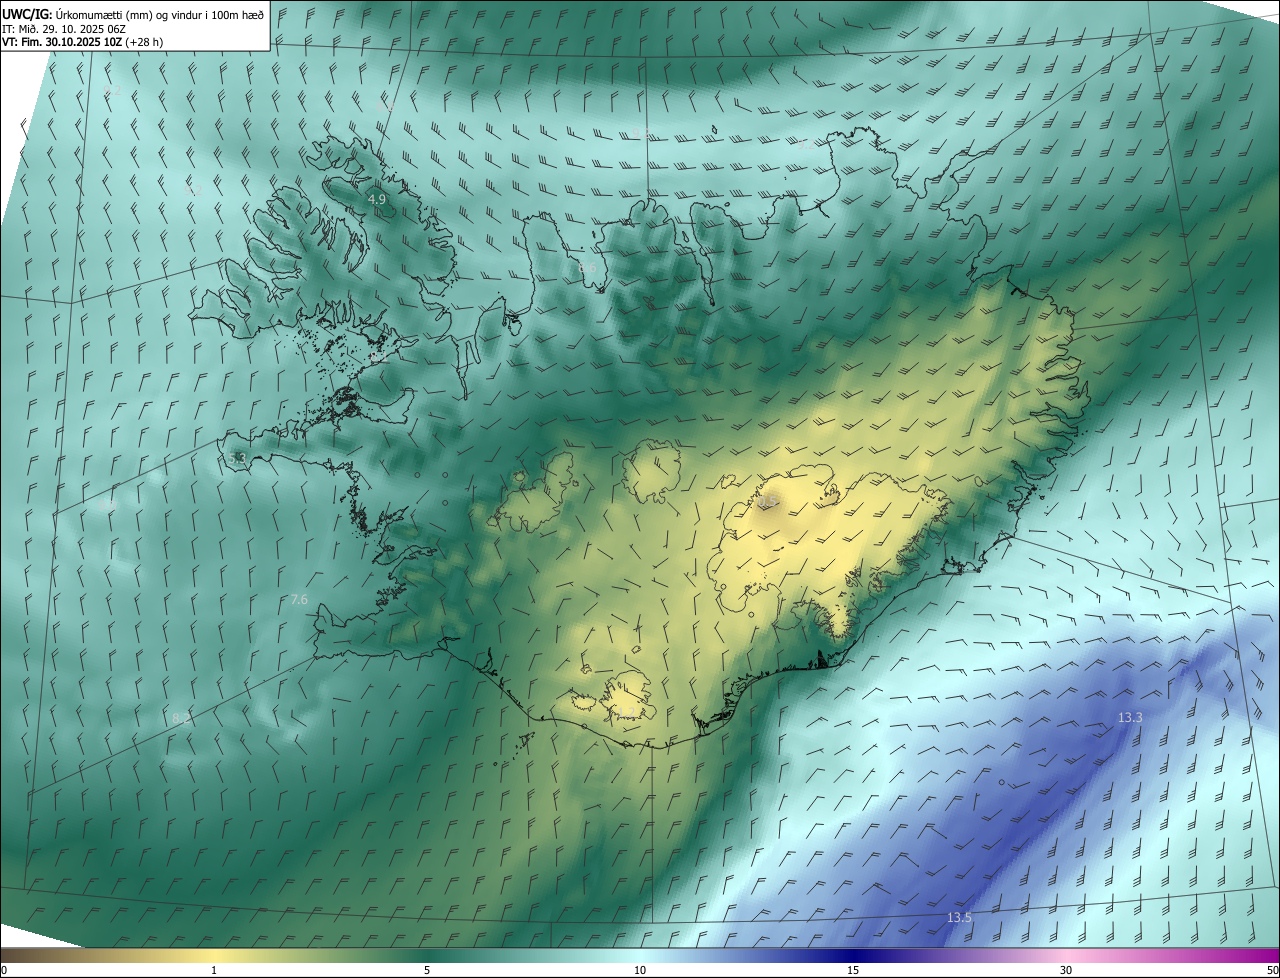
Task: Click the 5 label on the colour scale
Action: click(x=427, y=971)
